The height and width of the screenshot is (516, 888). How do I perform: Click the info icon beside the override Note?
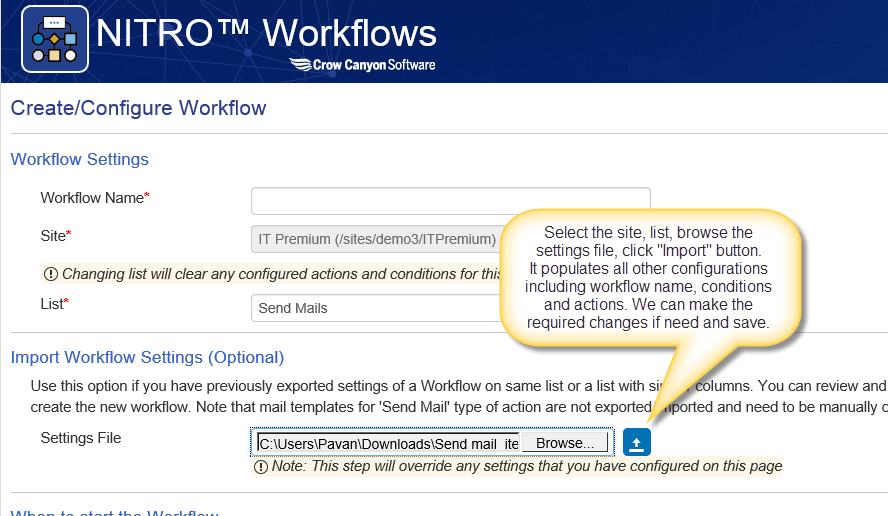(x=261, y=467)
